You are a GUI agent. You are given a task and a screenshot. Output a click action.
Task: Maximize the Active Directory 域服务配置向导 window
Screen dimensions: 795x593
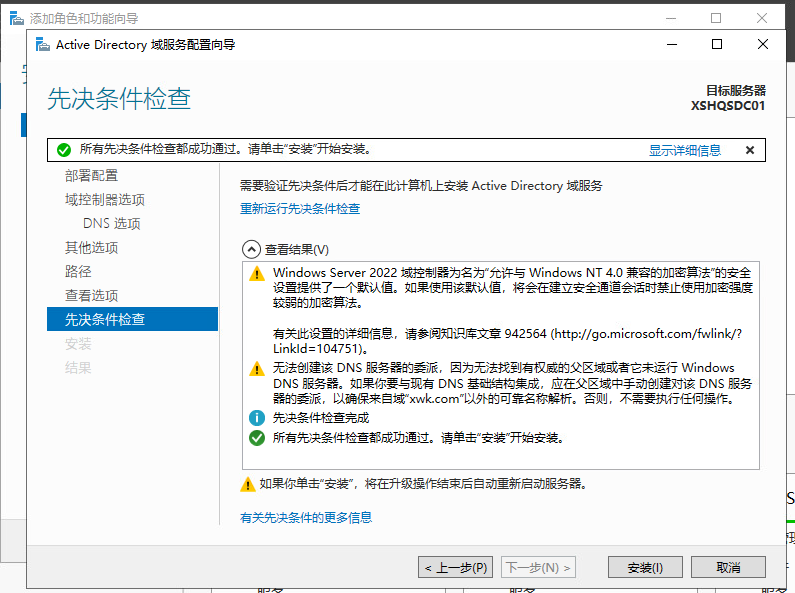click(717, 44)
